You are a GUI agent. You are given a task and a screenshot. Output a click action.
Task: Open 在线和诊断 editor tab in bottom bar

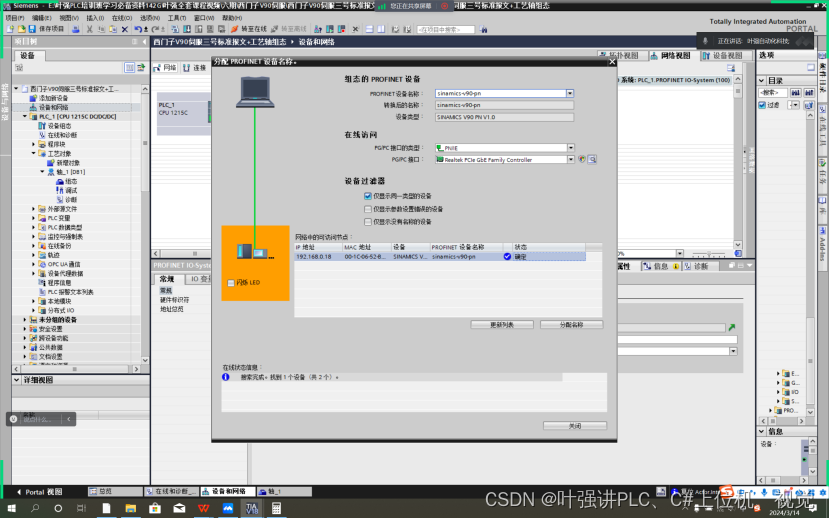tap(172, 492)
